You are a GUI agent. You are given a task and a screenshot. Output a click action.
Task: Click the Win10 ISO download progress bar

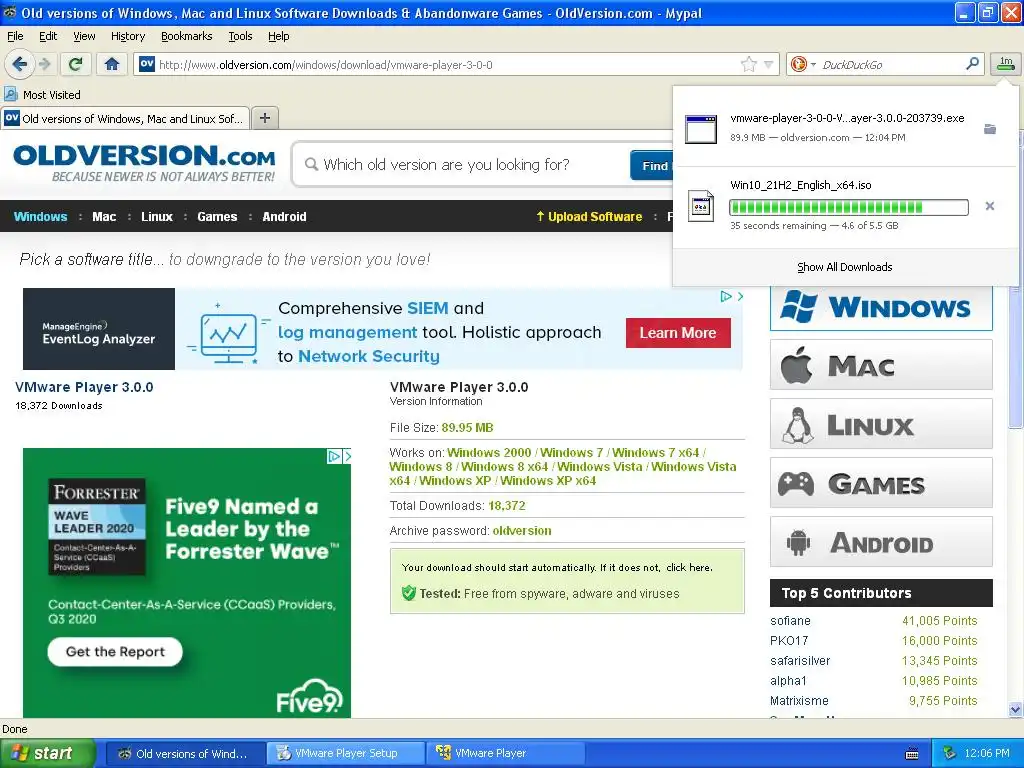tap(848, 208)
